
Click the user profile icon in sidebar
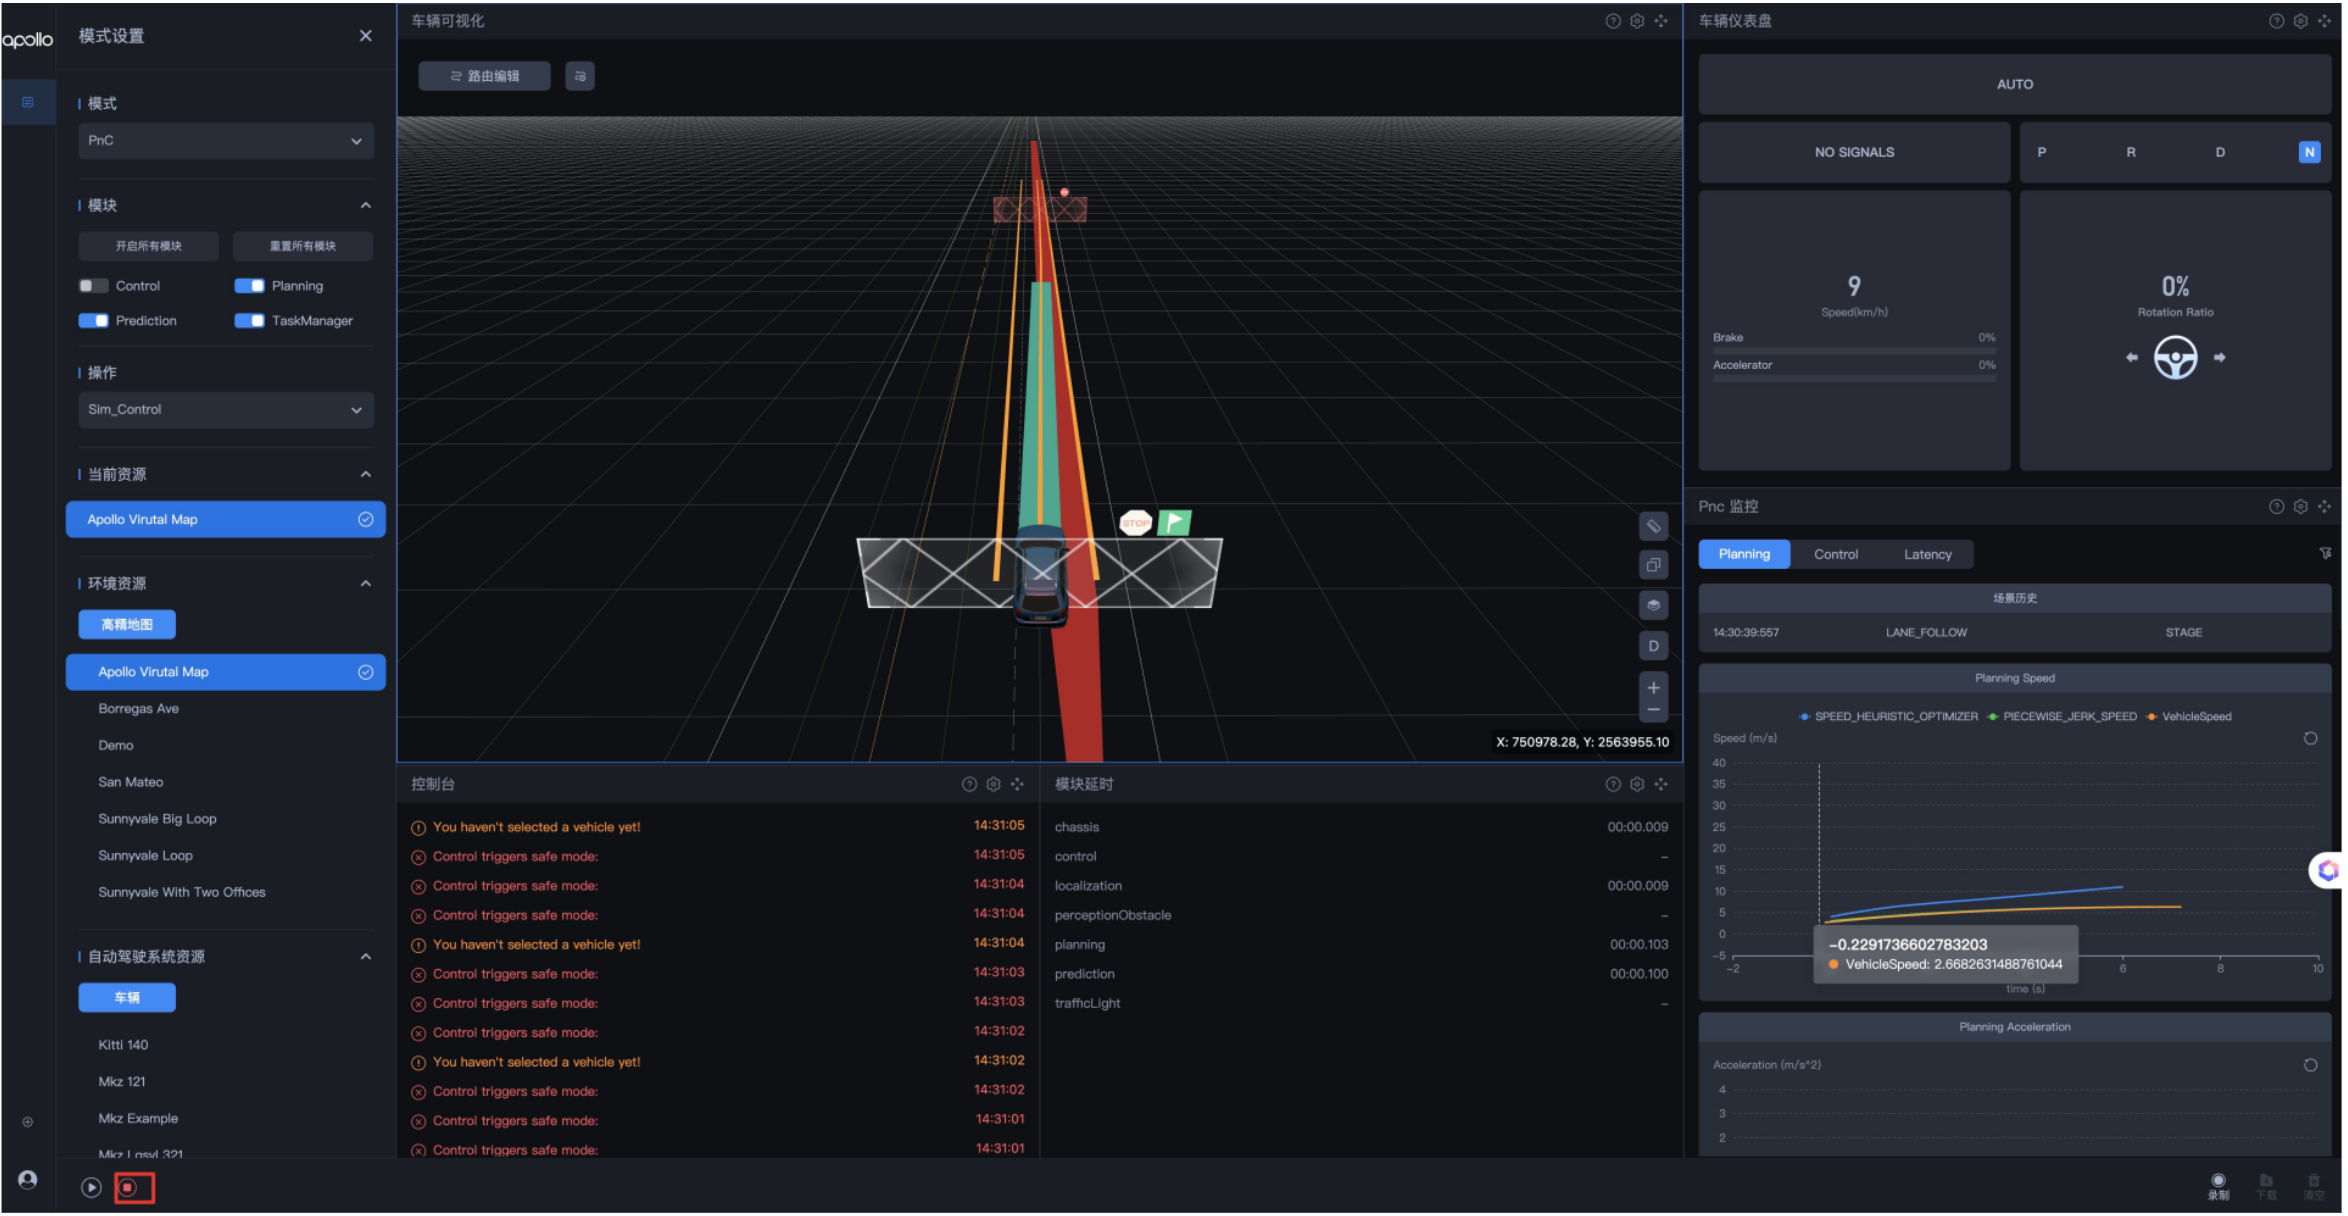(x=28, y=1180)
